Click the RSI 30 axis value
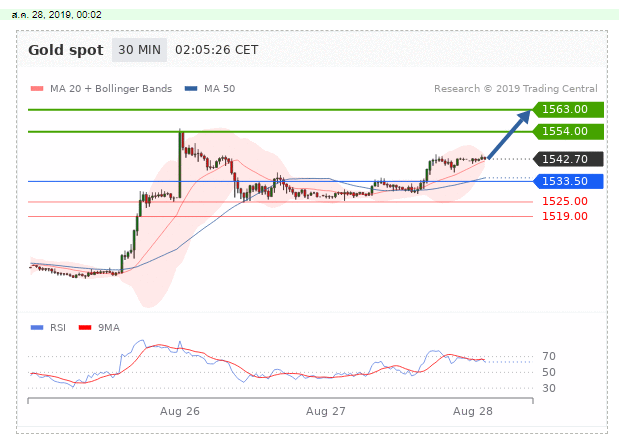 [549, 389]
